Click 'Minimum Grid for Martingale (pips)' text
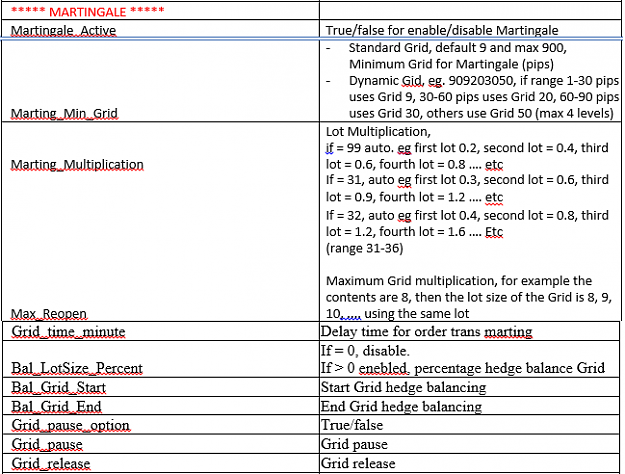625x474 pixels. pyautogui.click(x=451, y=64)
